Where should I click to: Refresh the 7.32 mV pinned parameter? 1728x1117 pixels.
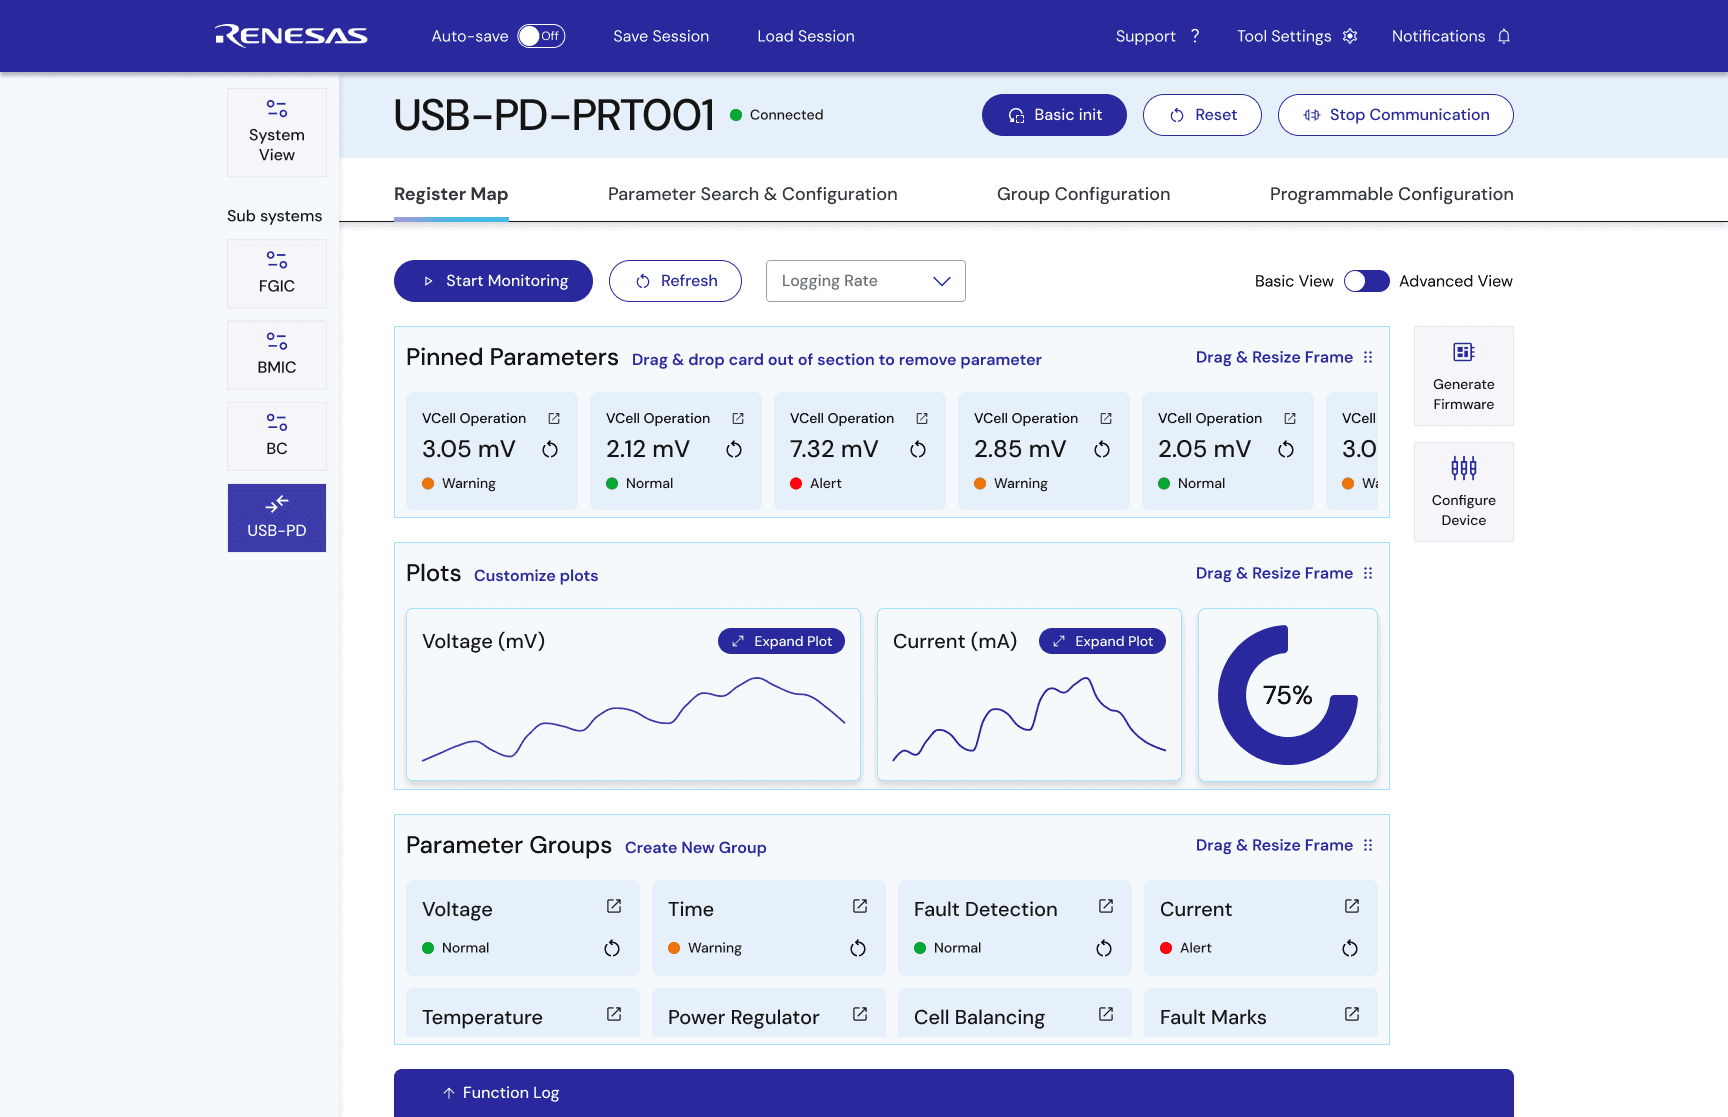[x=918, y=449]
